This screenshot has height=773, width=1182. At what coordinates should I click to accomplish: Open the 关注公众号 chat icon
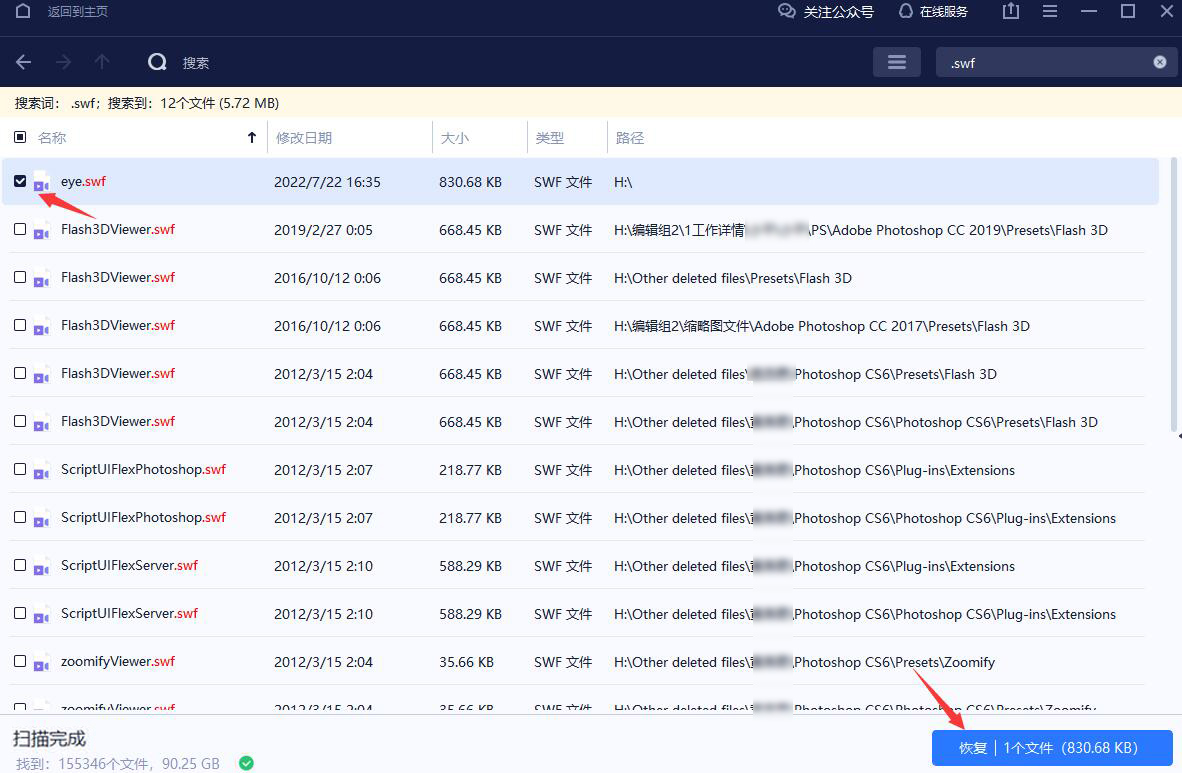tap(787, 11)
